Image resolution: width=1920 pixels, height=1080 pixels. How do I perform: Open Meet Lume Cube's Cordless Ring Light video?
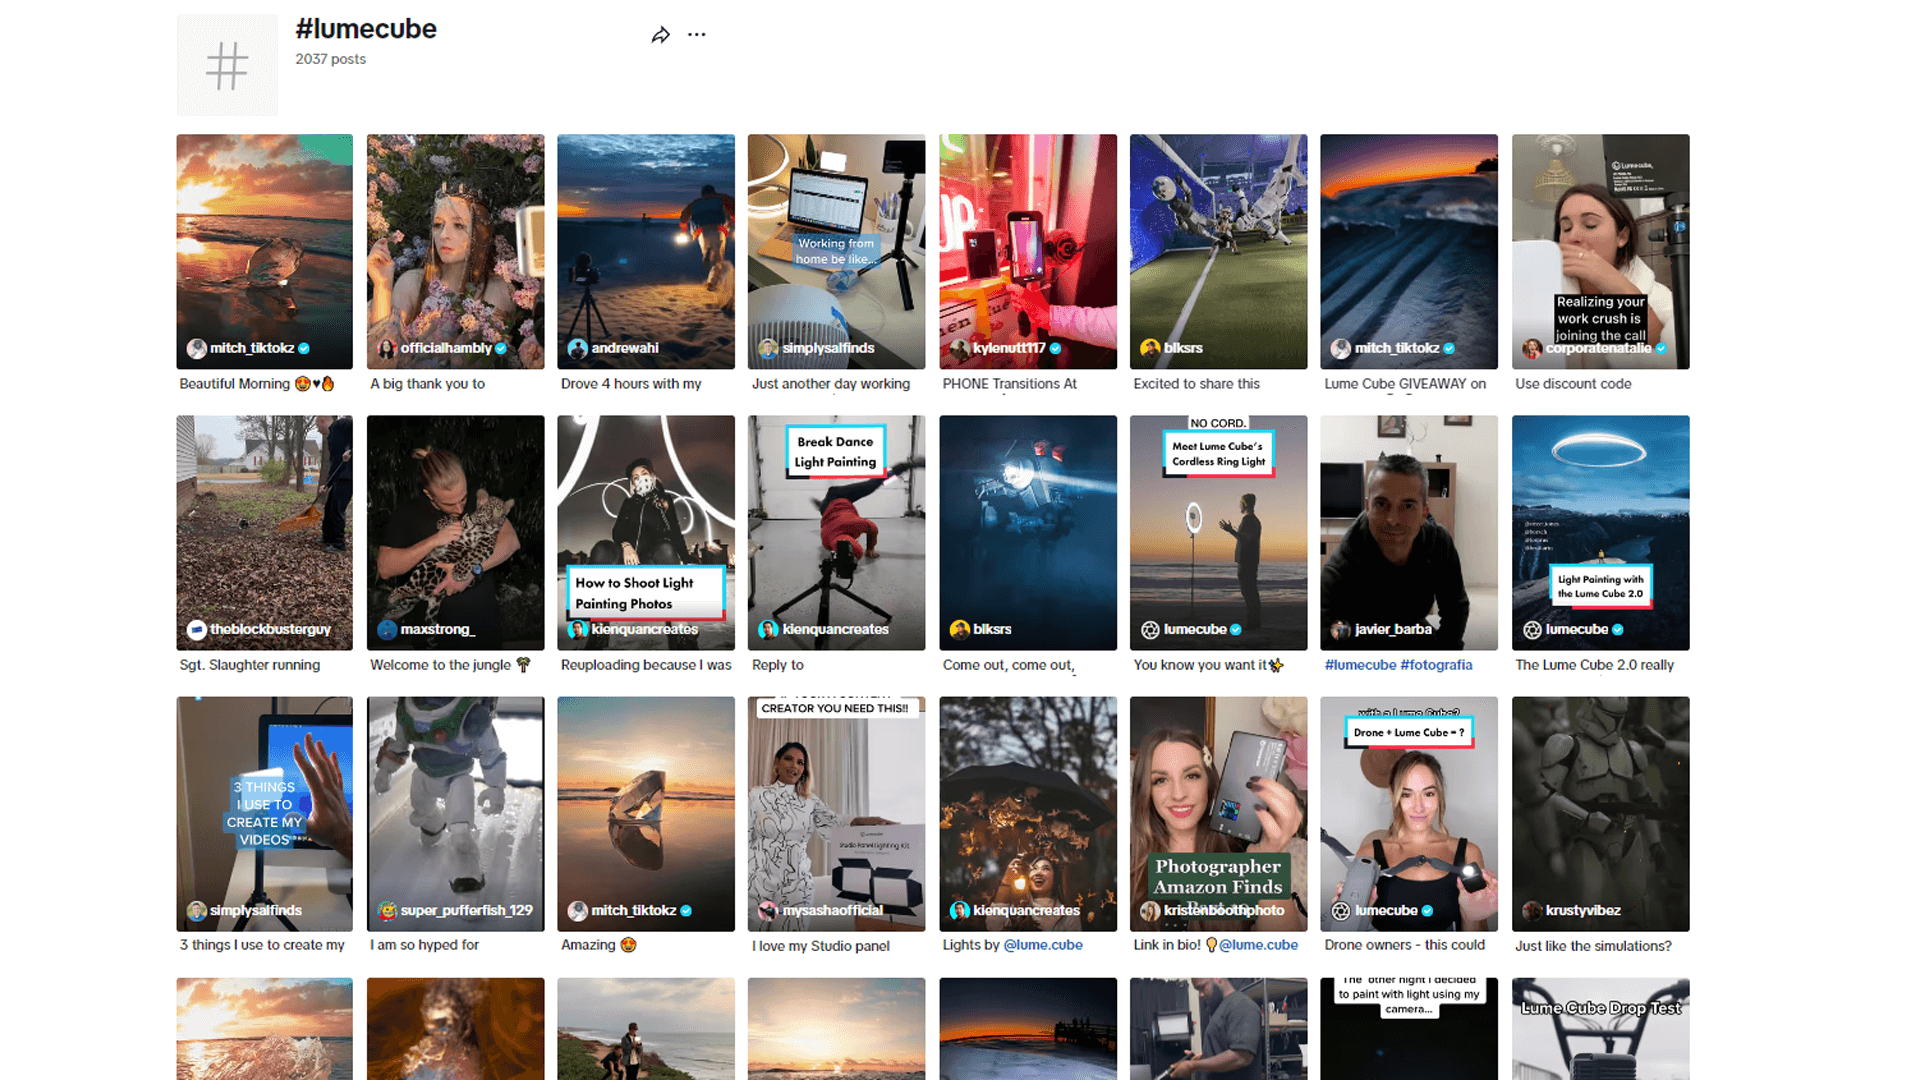coord(1218,533)
